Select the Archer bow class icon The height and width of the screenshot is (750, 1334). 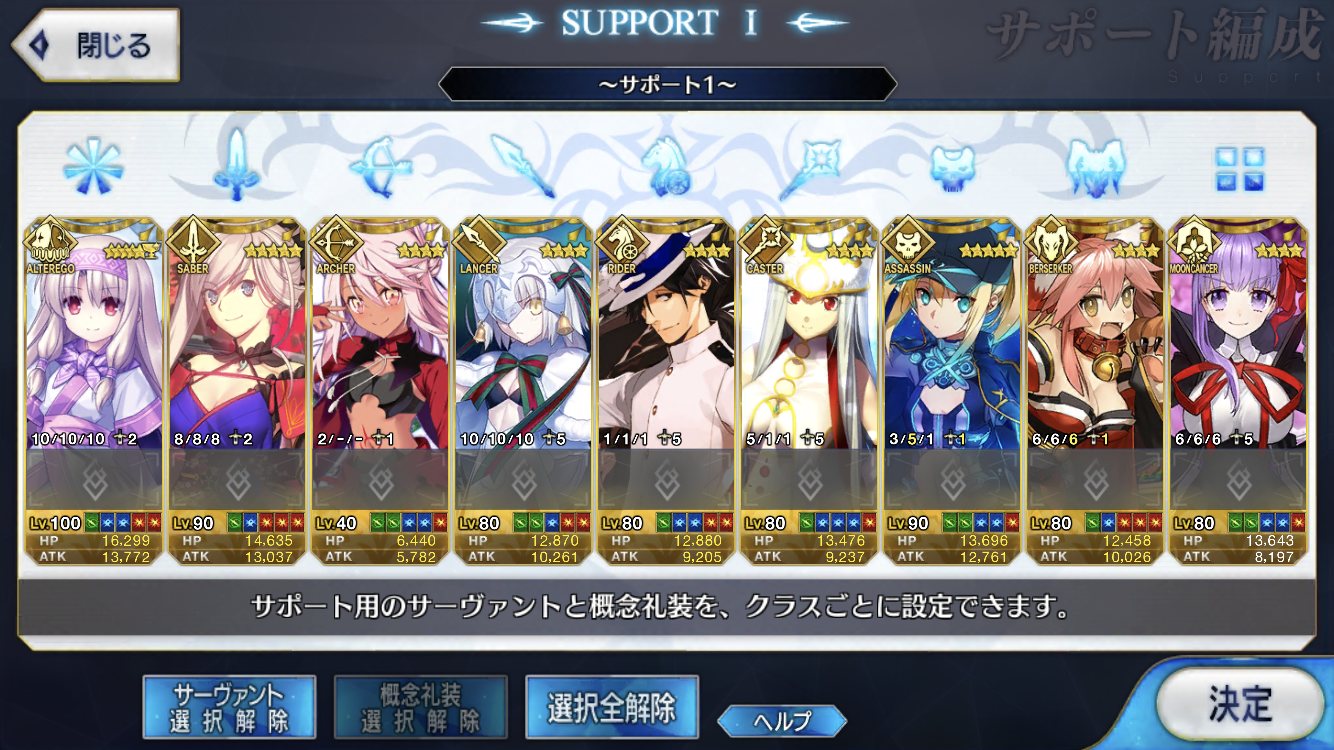[378, 166]
